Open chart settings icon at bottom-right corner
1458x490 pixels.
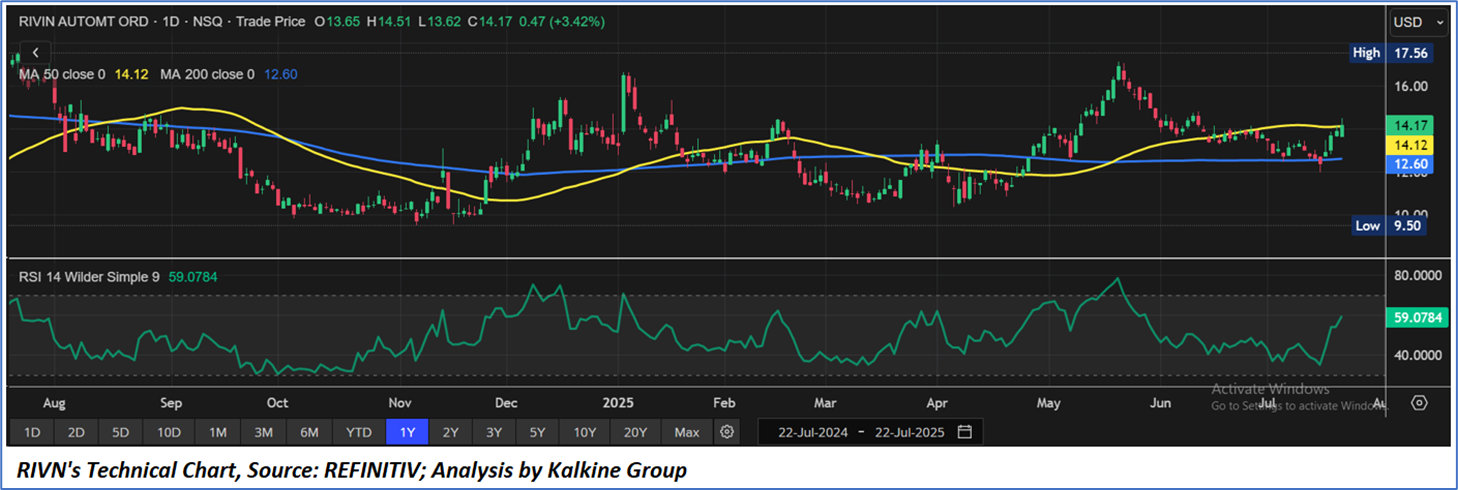(1419, 403)
